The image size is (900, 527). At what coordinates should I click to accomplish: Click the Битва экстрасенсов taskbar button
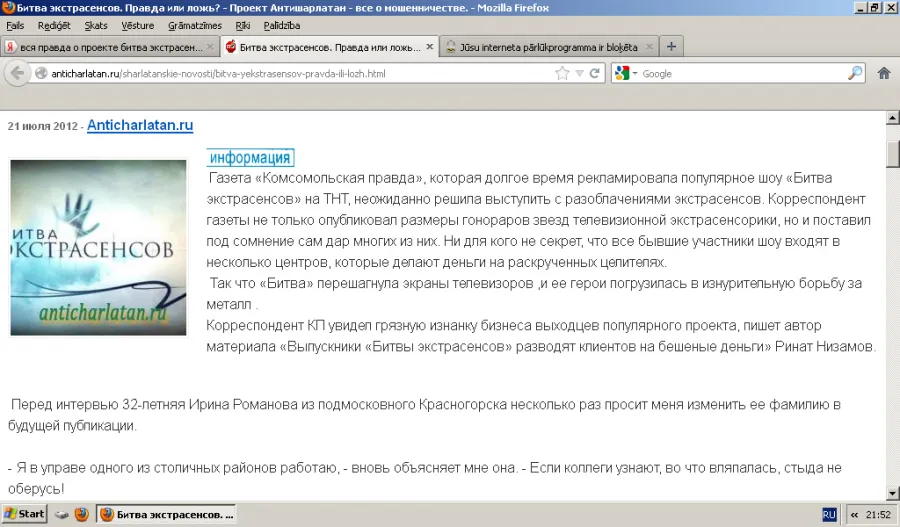166,514
